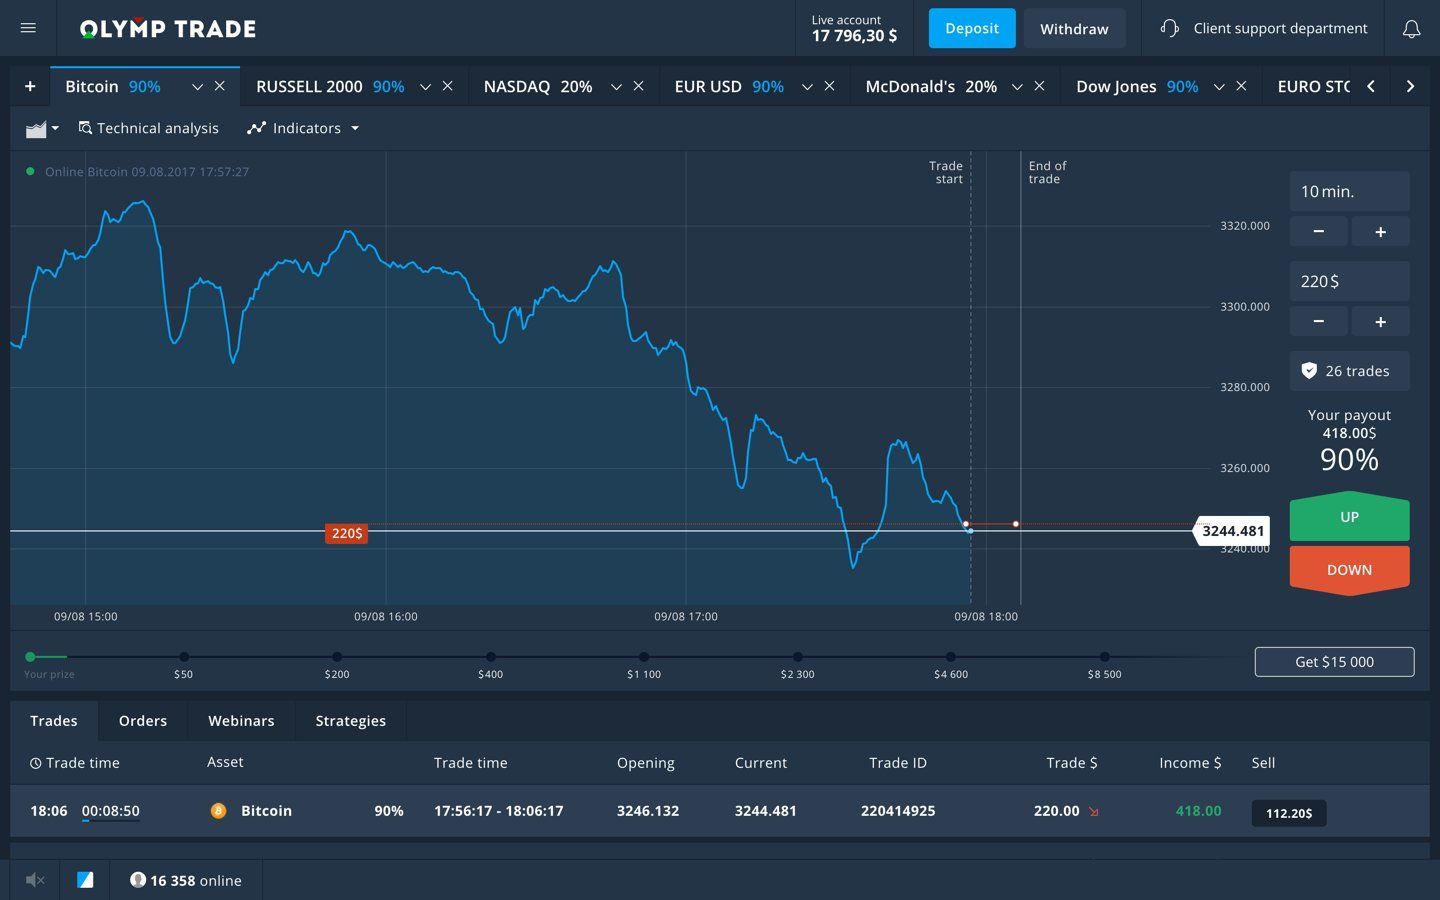1440x900 pixels.
Task: Open Technical analysis tool
Action: point(148,128)
